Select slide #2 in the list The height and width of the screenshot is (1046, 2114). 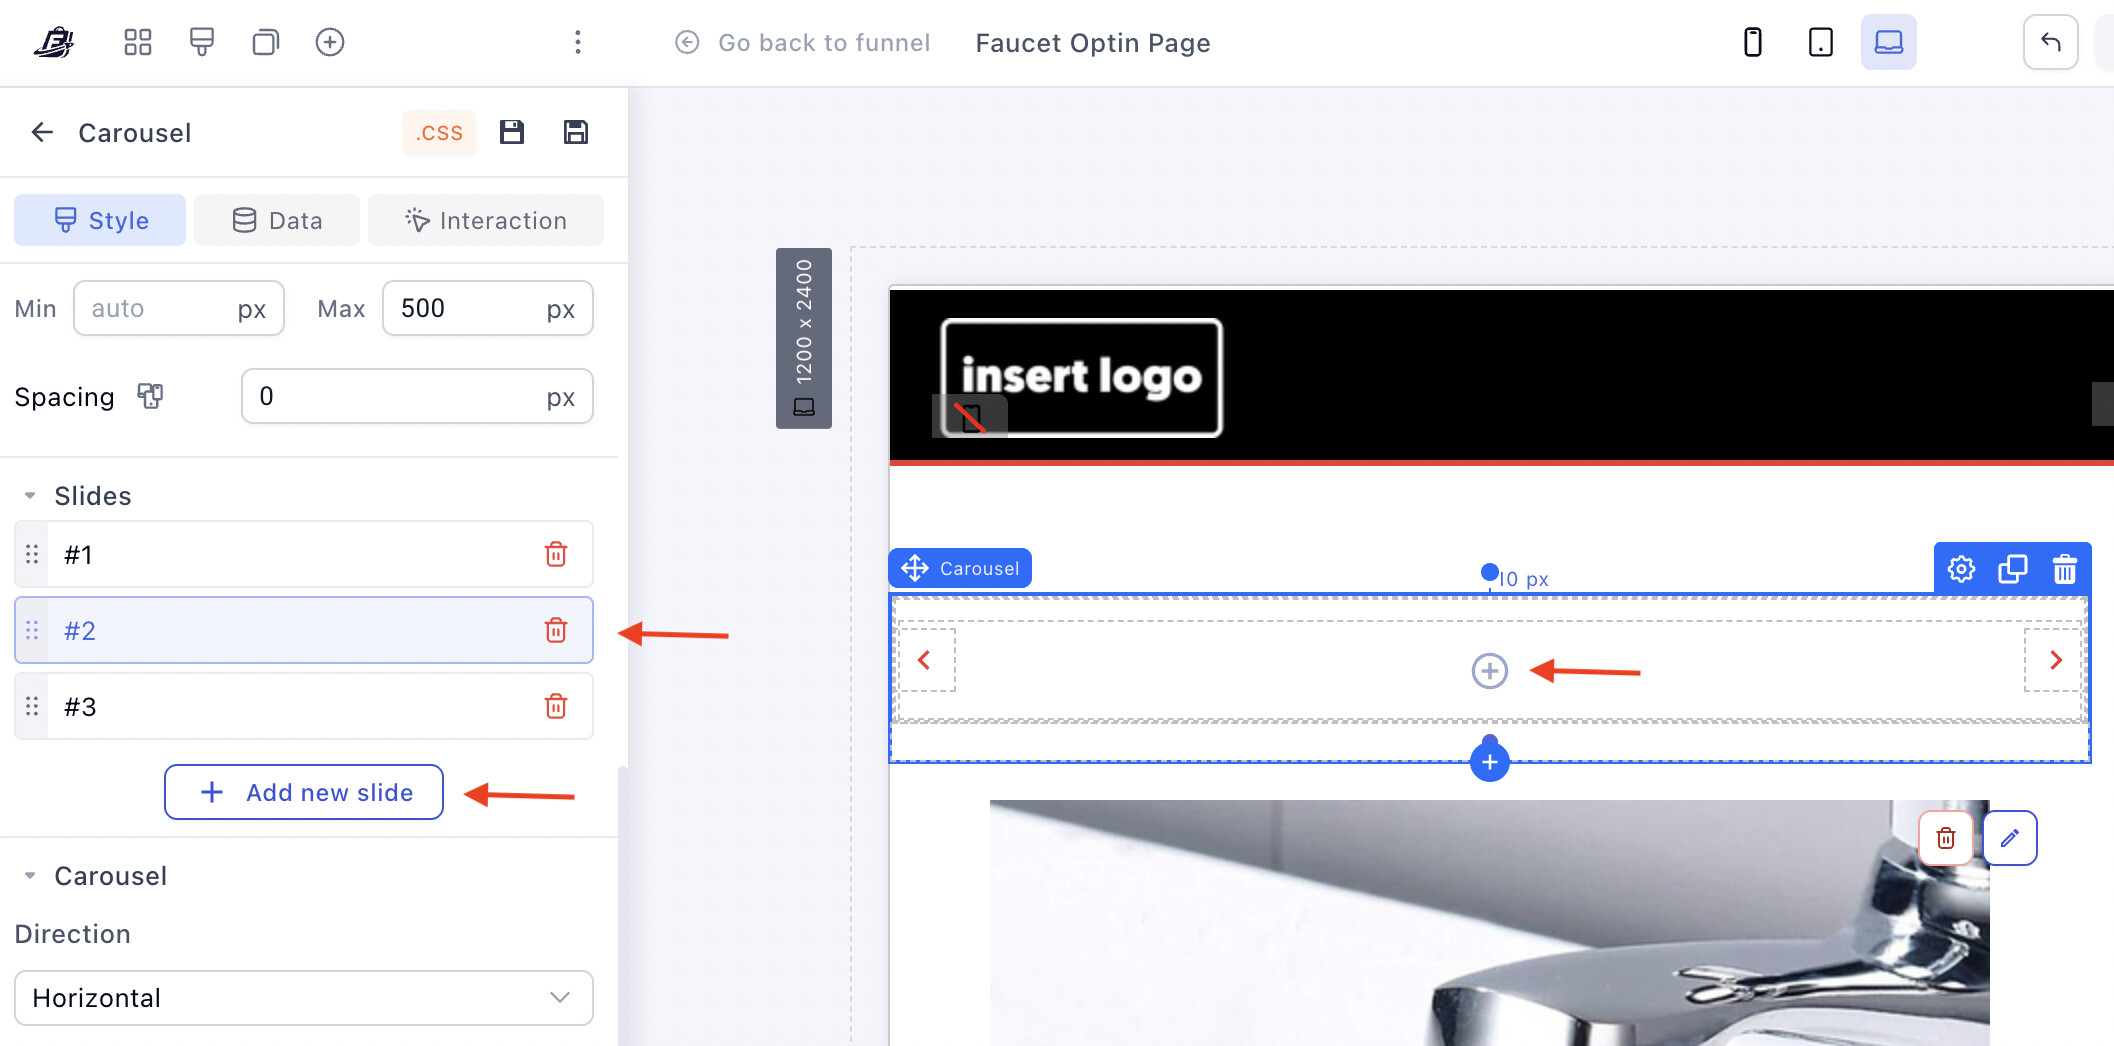[x=304, y=630]
